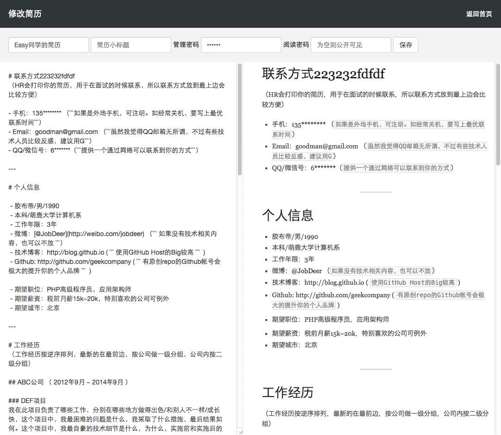Click the 修改简历 page title
This screenshot has height=435, width=501.
25,14
